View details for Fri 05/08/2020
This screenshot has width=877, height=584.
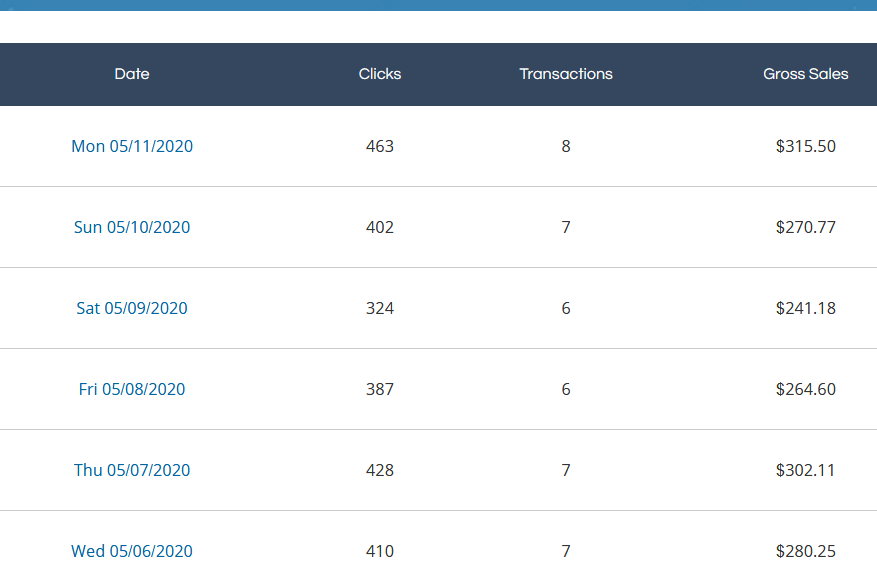pos(132,389)
